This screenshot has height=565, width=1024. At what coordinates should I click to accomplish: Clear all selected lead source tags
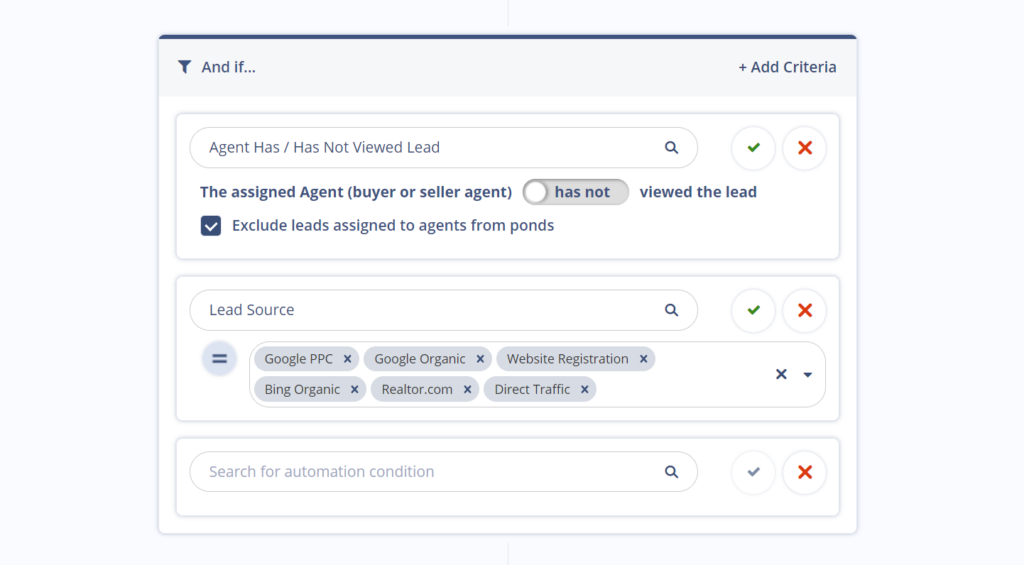[781, 374]
